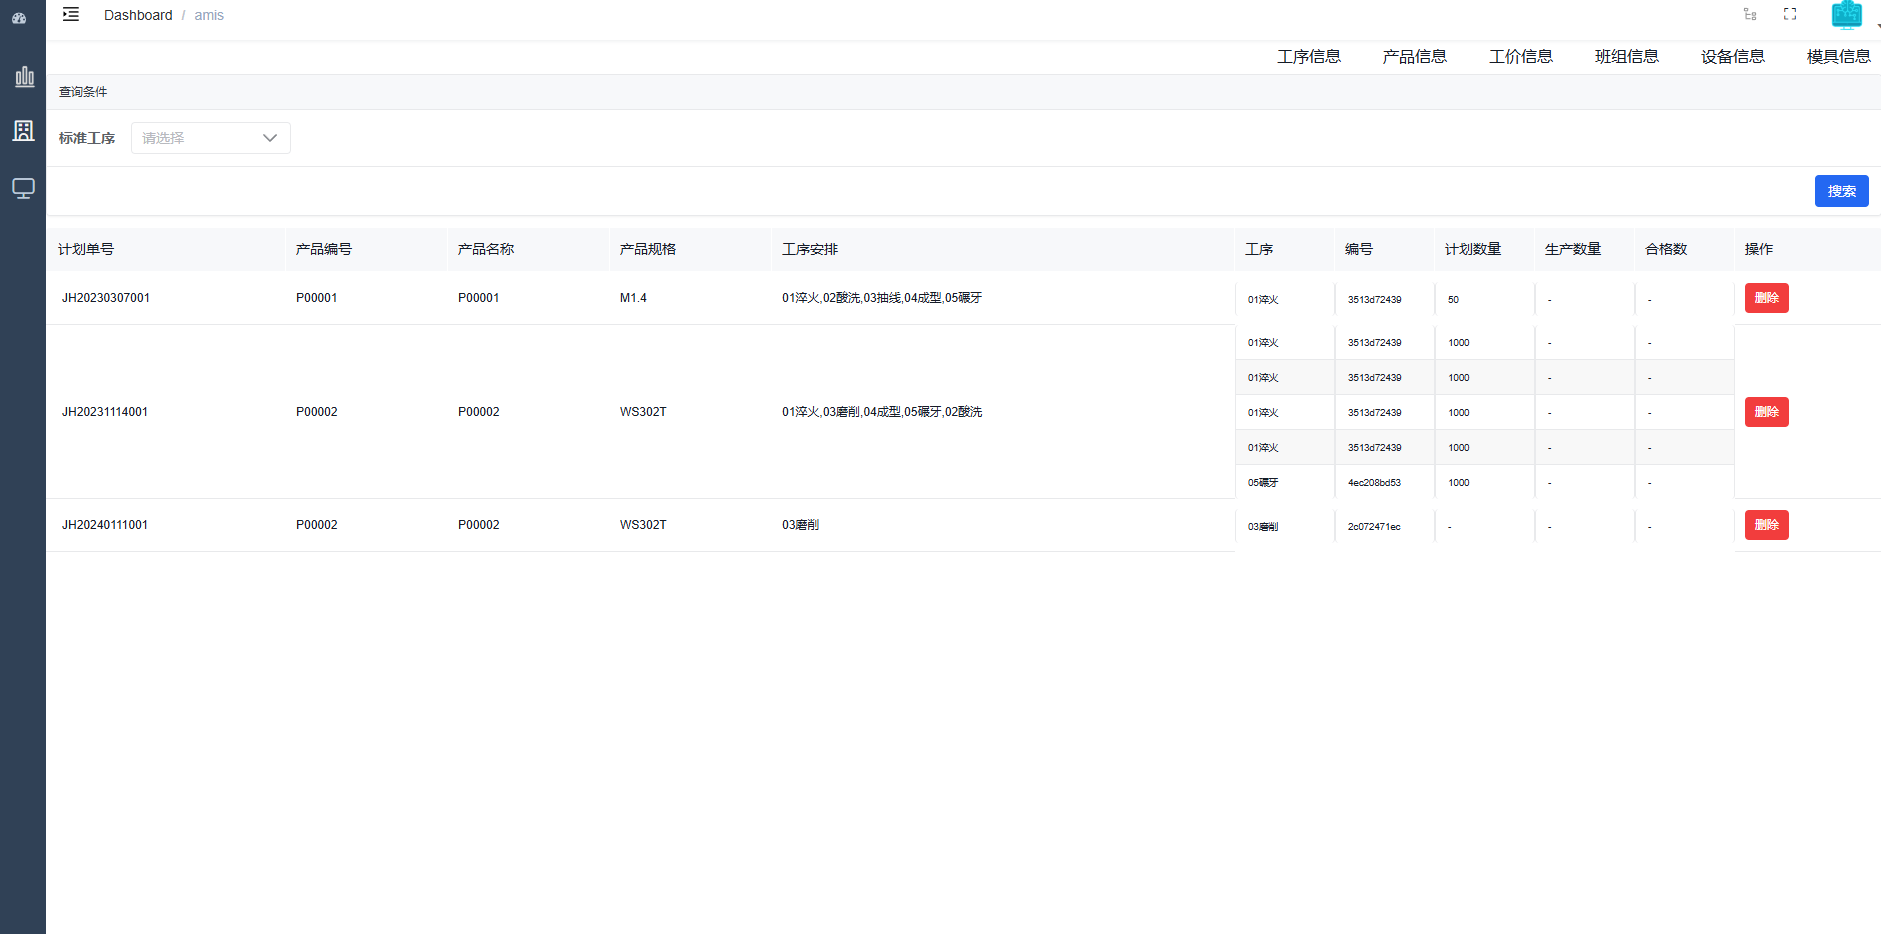Delete plan JH20240111001 with 删除 button
Screen dimensions: 1881x934
coord(1767,525)
